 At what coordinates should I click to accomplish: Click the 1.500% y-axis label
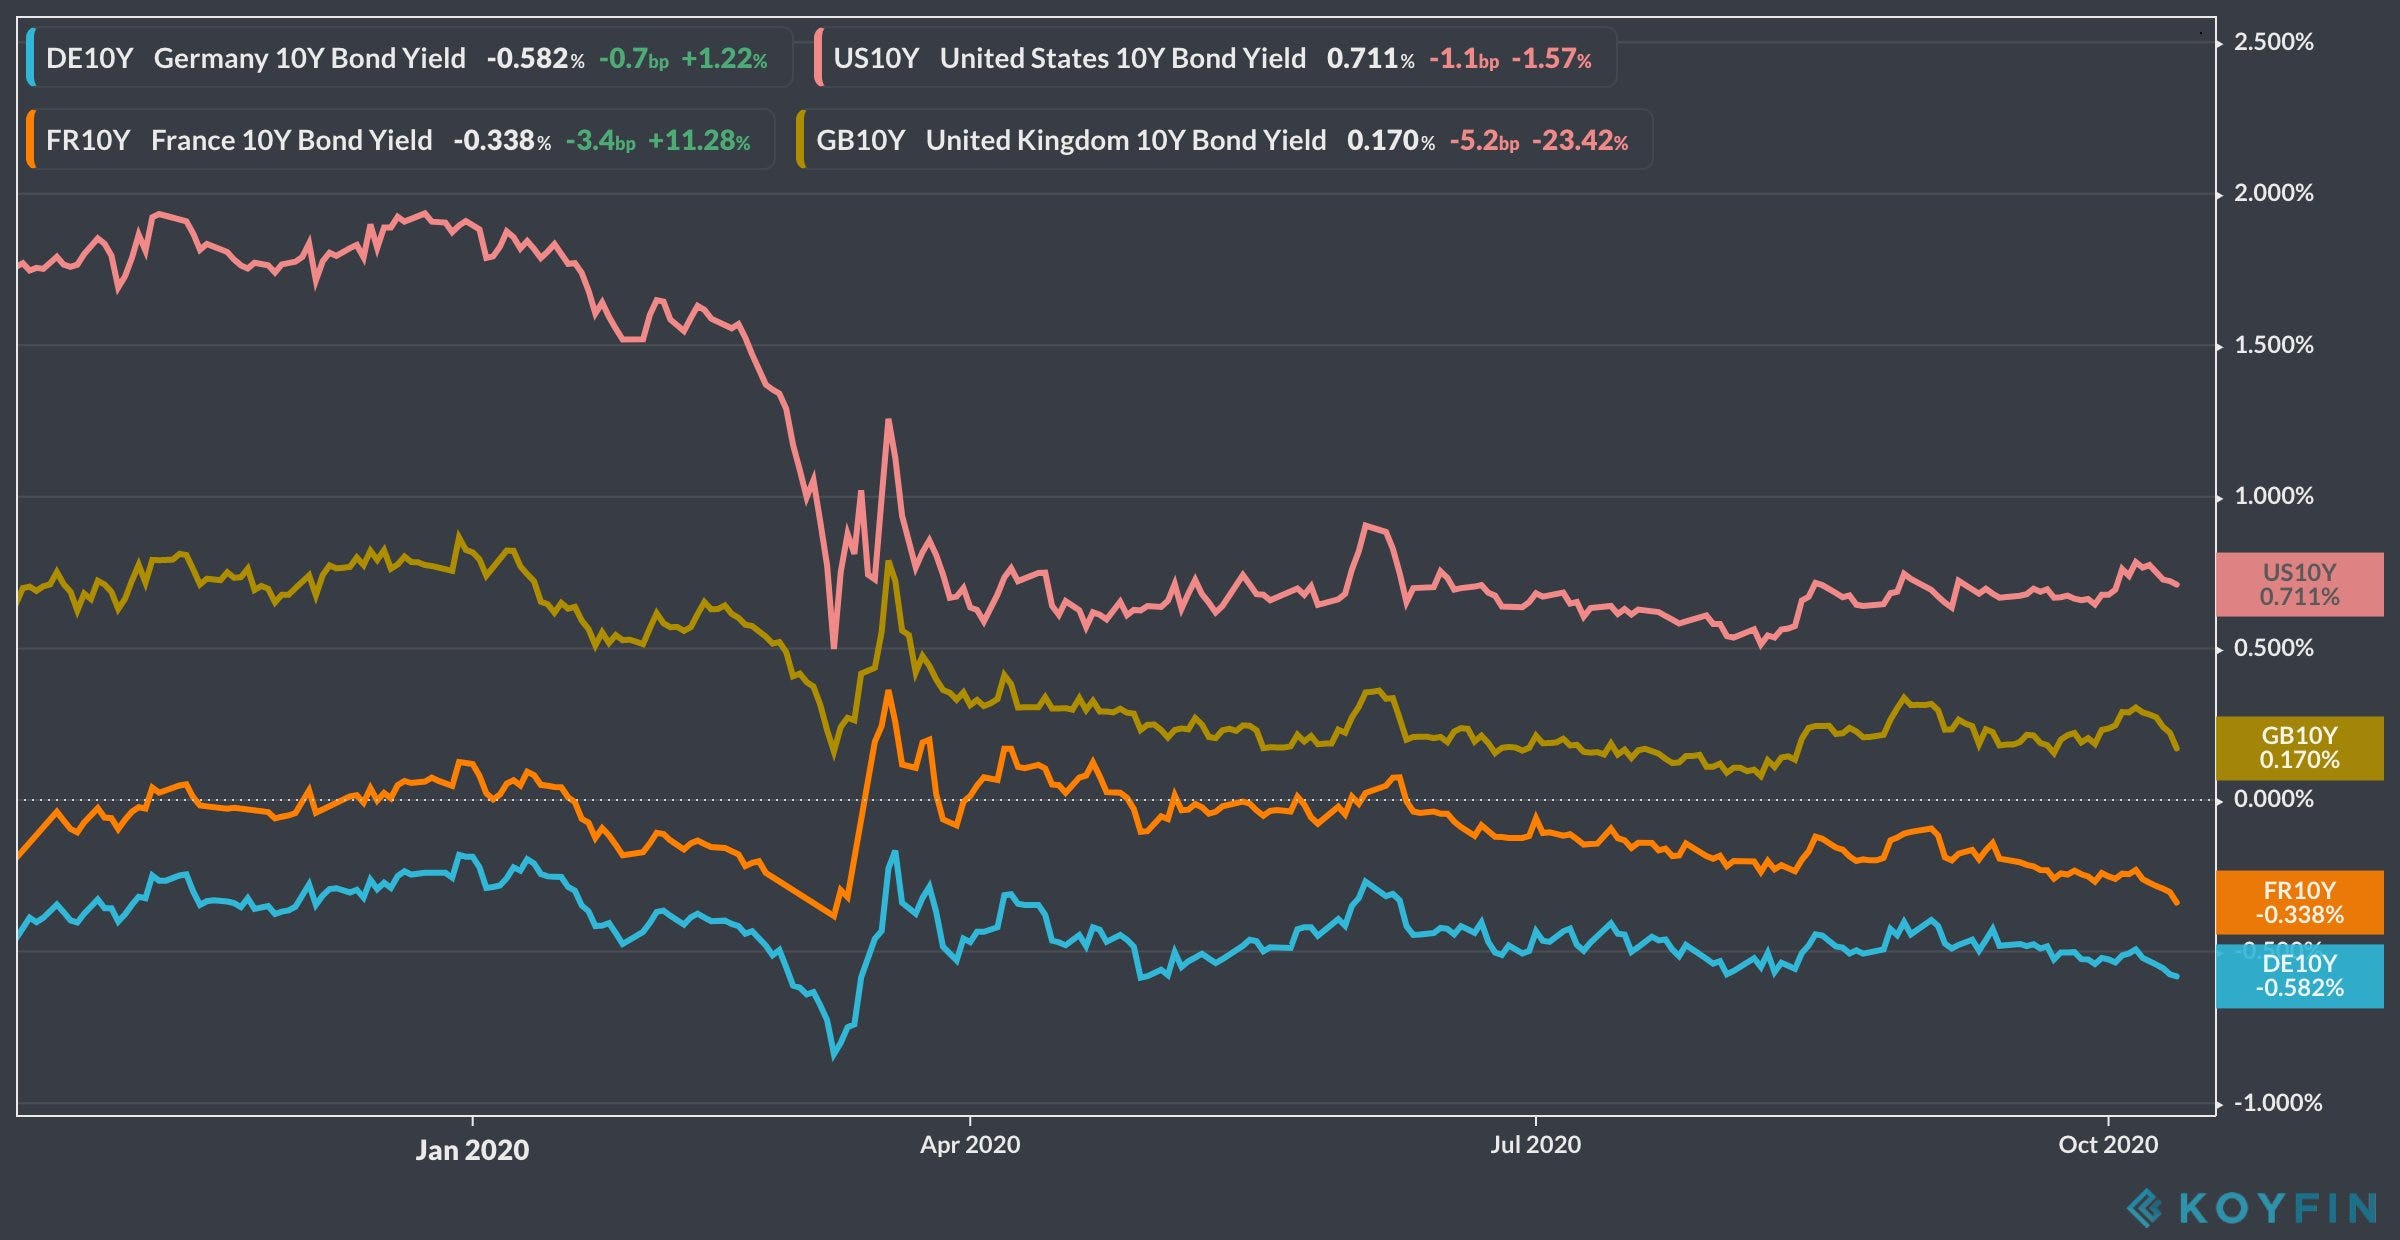coord(2273,345)
